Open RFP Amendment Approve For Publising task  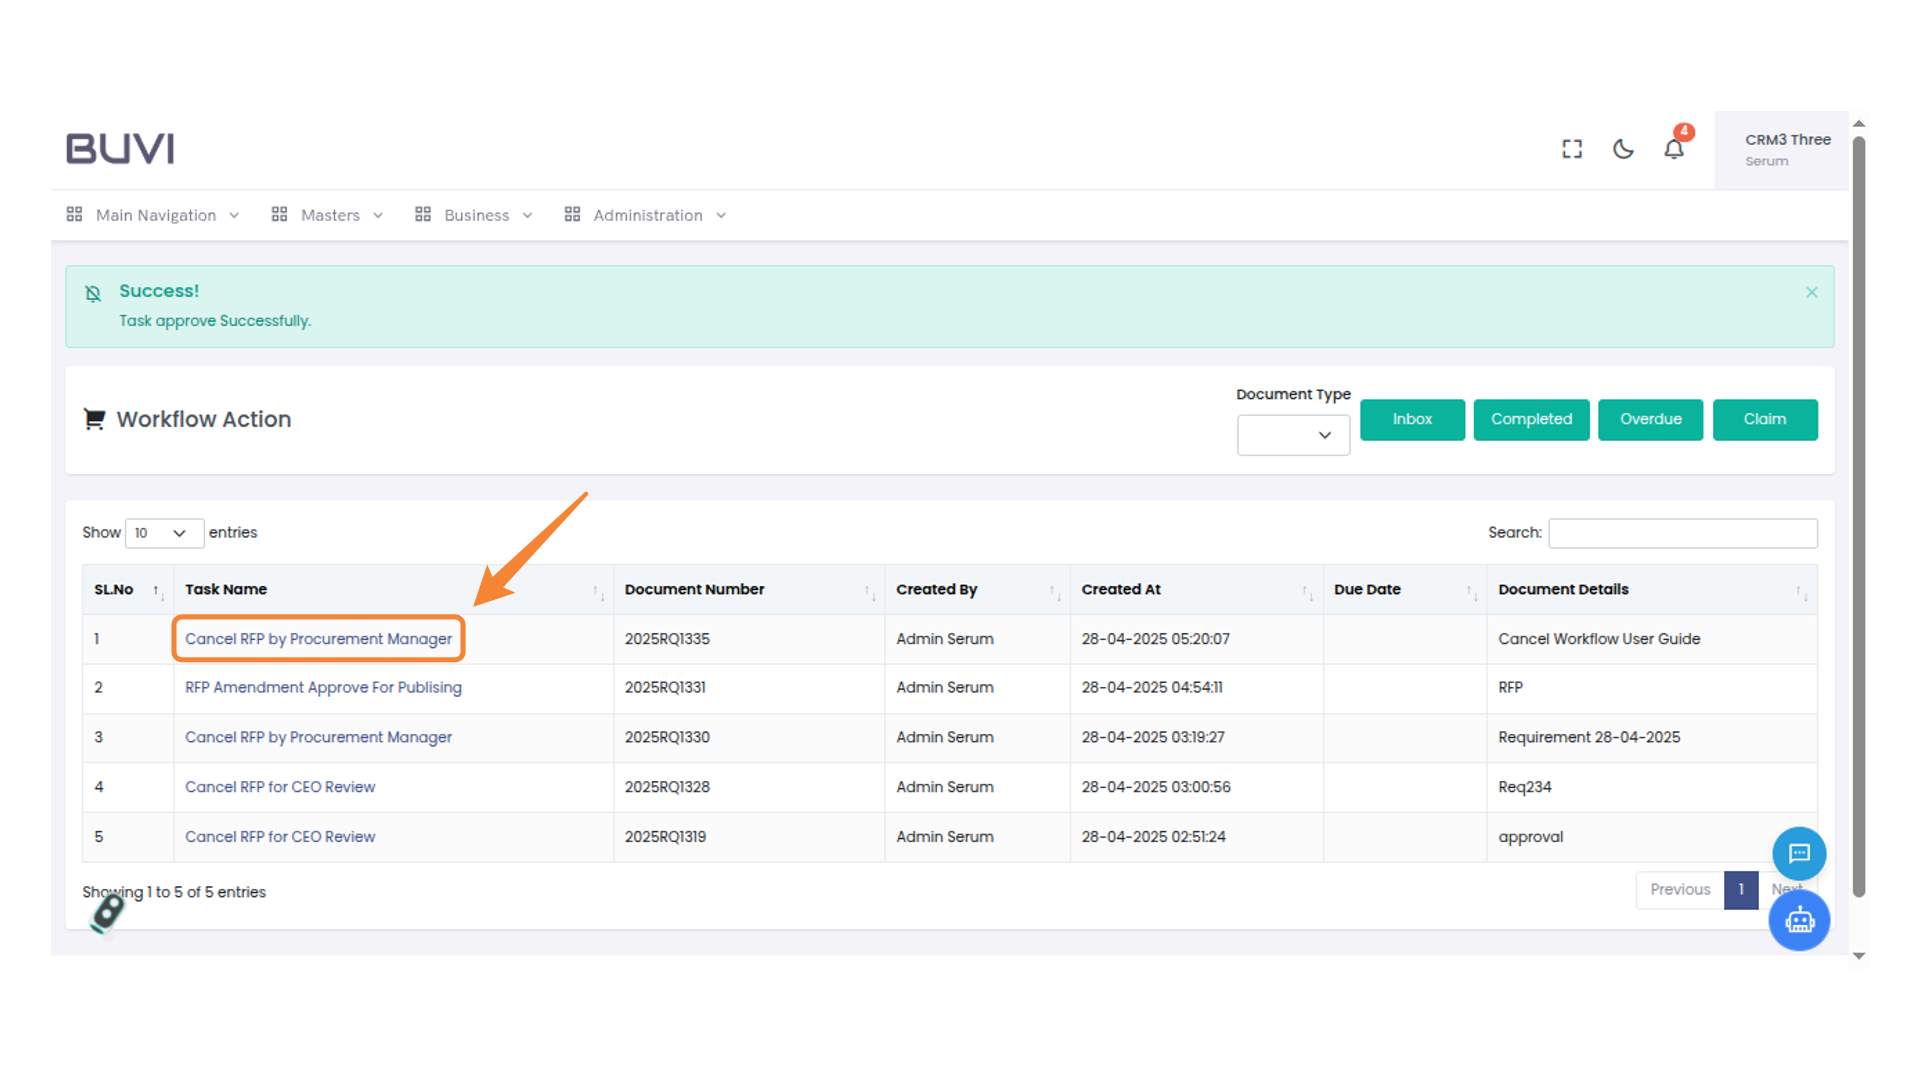point(323,687)
